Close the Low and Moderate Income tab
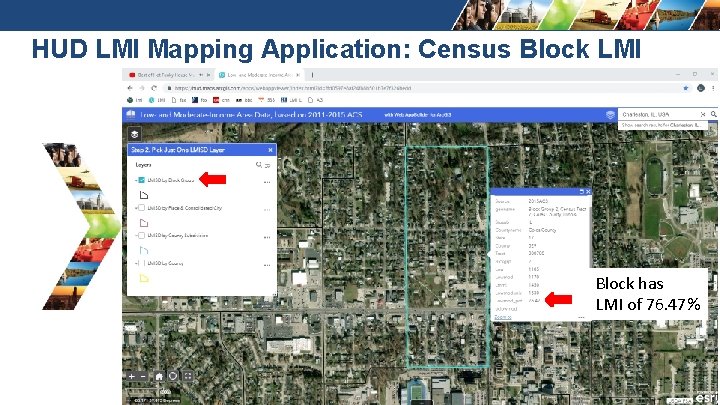Viewport: 720px width, 405px height. click(x=298, y=74)
